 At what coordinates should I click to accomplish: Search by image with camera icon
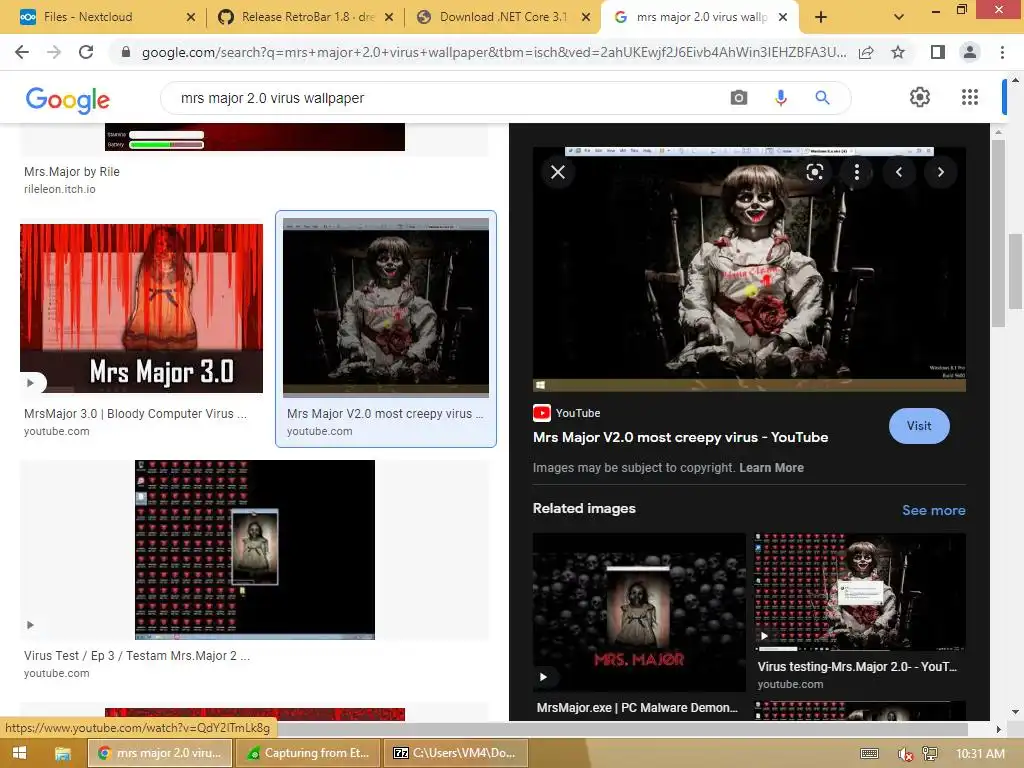(739, 98)
